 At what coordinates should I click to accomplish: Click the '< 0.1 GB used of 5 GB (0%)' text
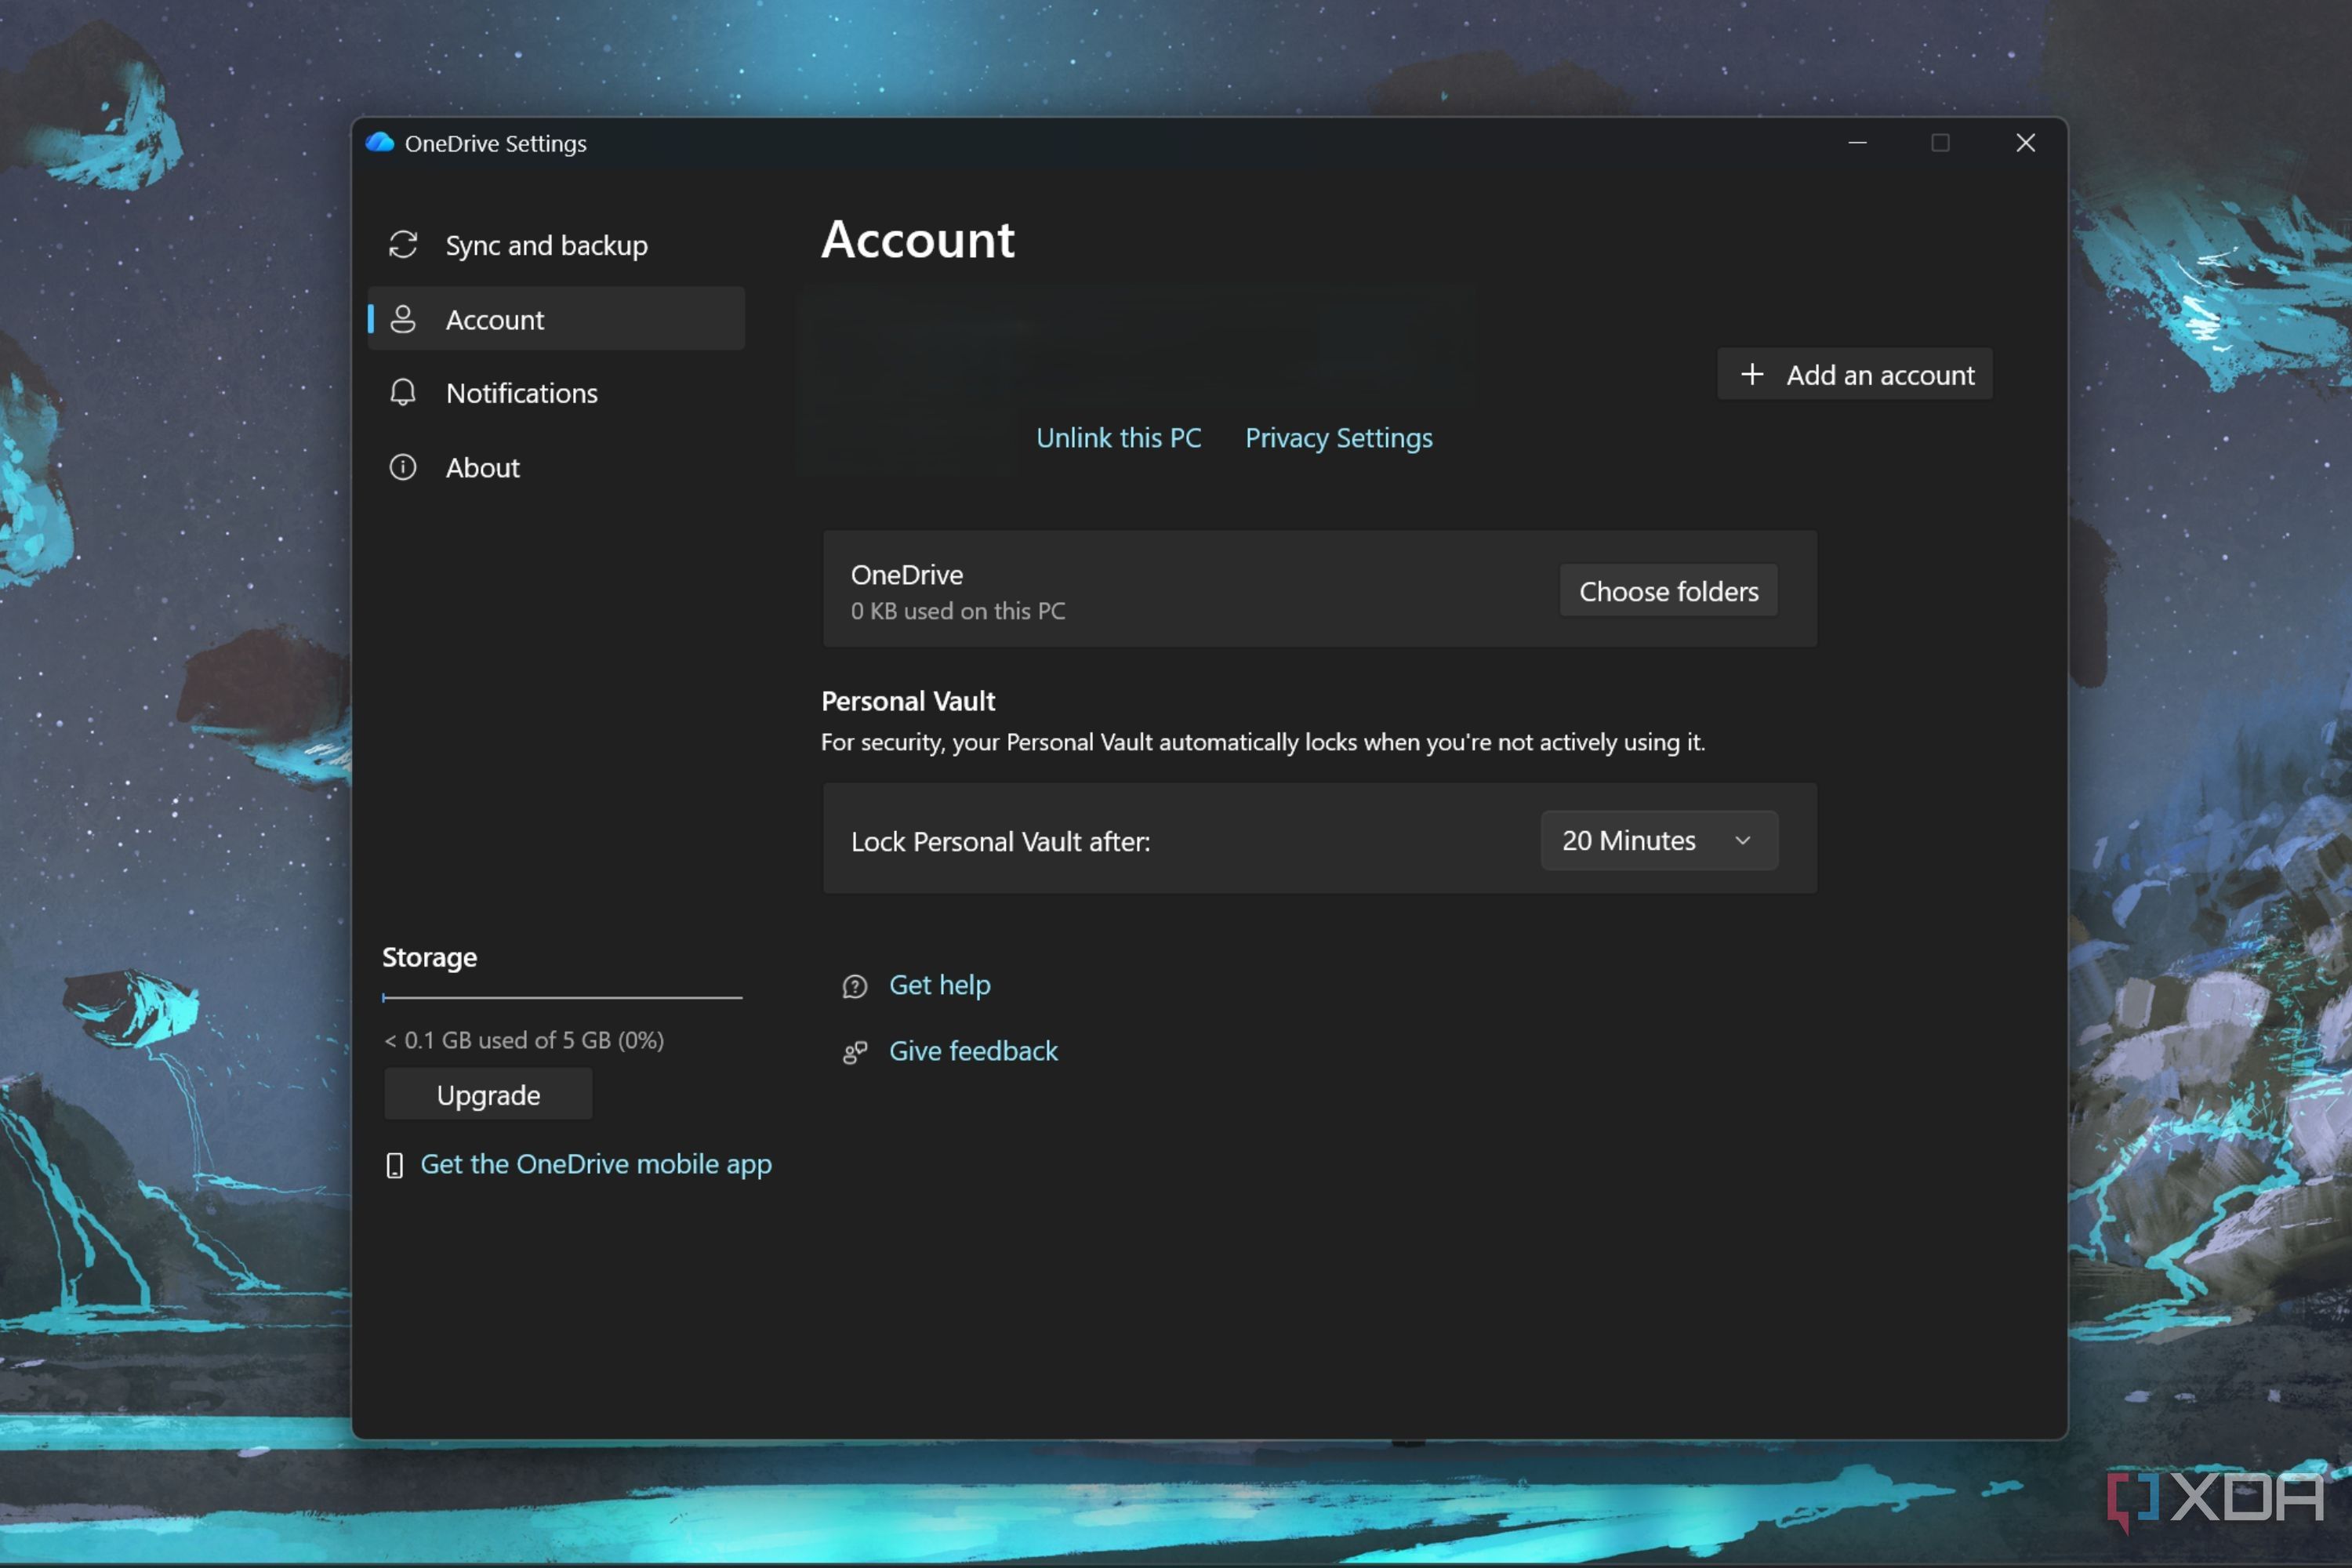click(524, 1040)
